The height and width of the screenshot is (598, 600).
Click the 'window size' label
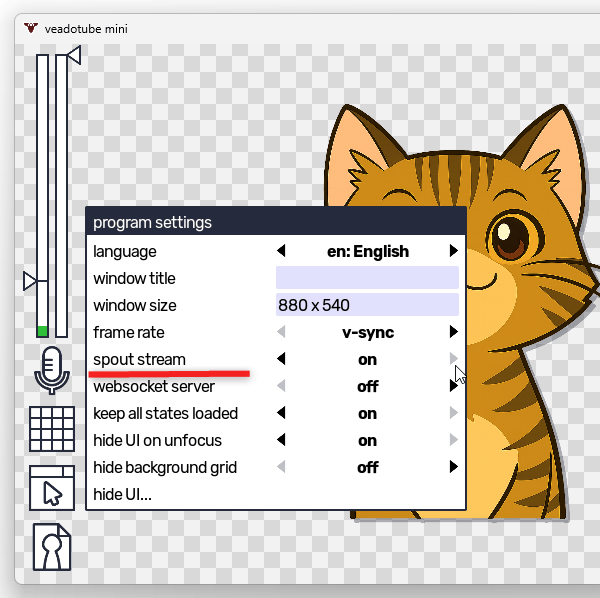pyautogui.click(x=135, y=305)
